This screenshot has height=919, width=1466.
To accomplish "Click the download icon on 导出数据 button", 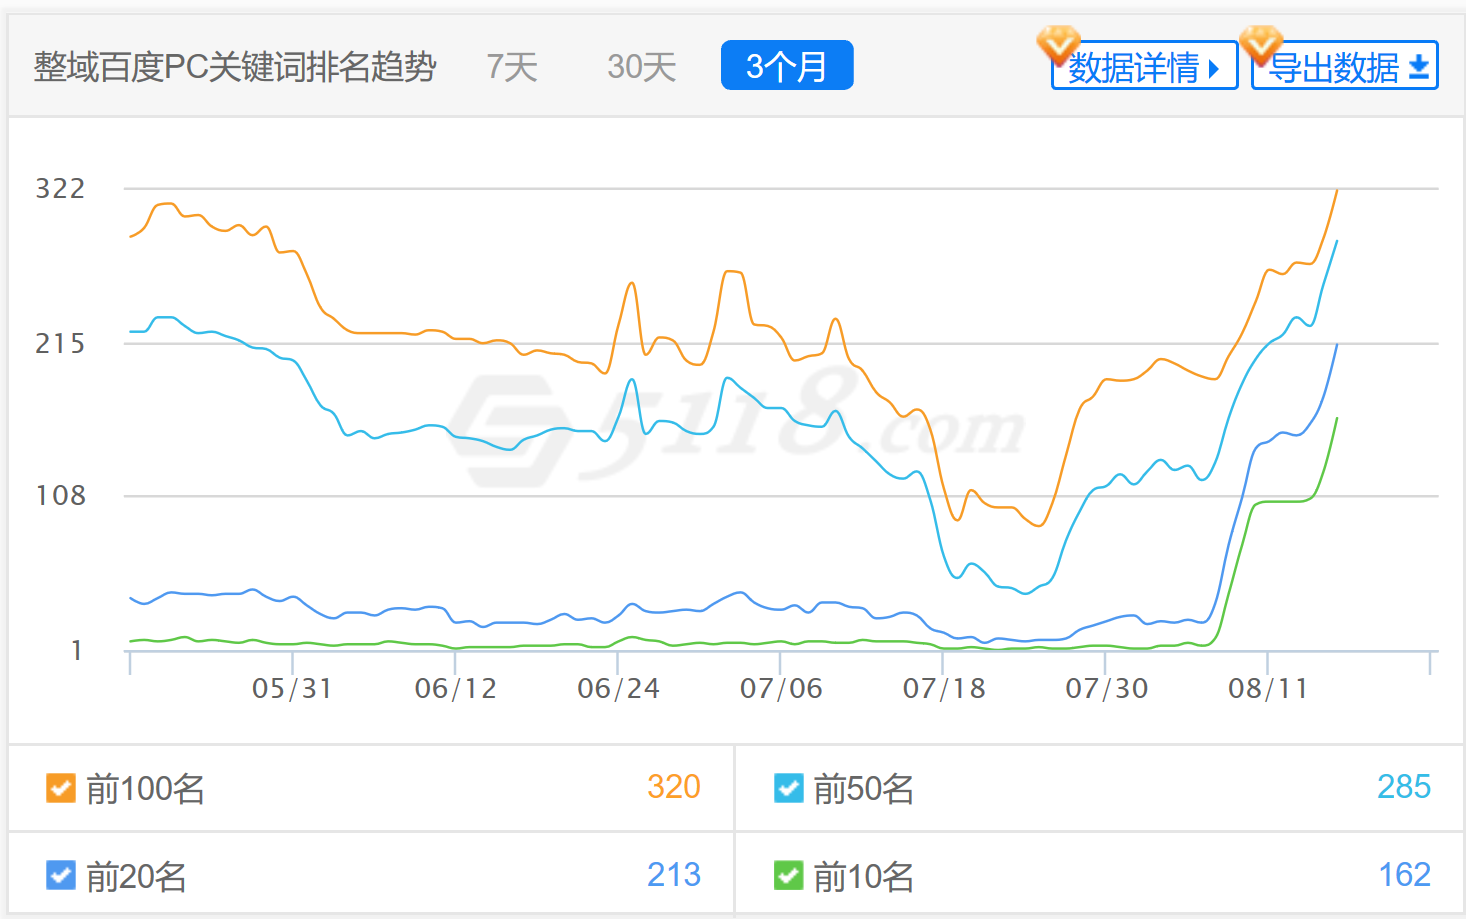I will click(x=1418, y=69).
